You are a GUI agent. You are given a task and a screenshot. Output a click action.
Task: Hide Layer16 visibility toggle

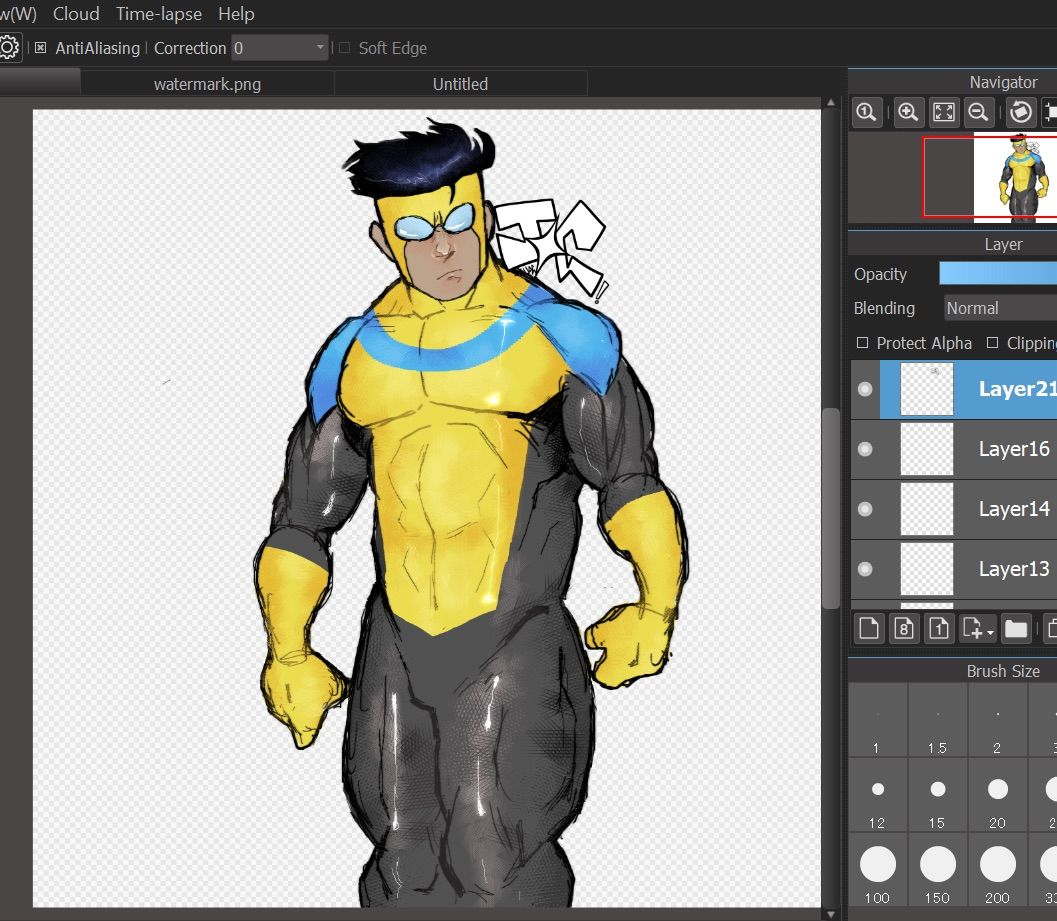pos(865,449)
